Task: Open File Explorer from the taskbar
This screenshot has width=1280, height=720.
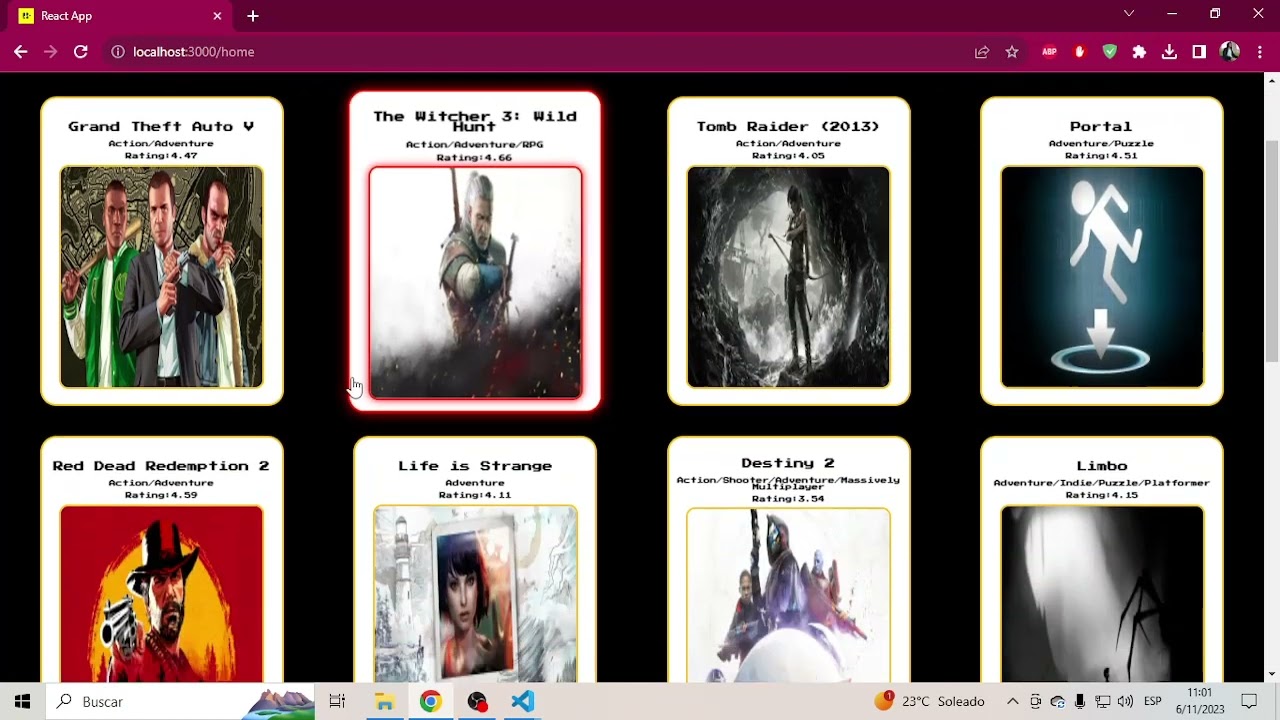Action: (x=384, y=701)
